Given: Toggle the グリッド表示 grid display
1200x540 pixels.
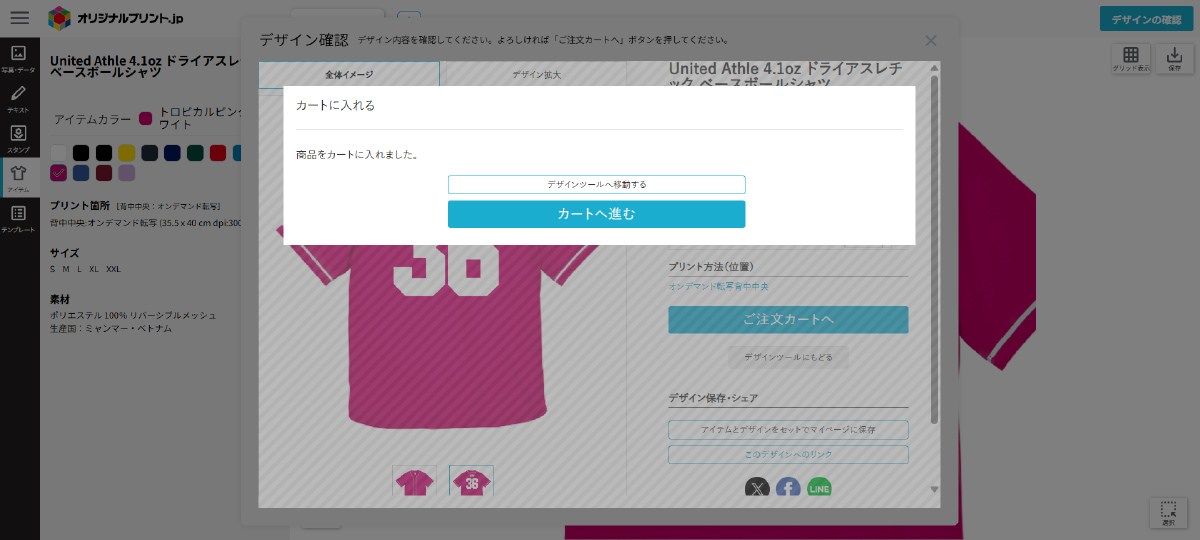Looking at the screenshot, I should 1130,59.
